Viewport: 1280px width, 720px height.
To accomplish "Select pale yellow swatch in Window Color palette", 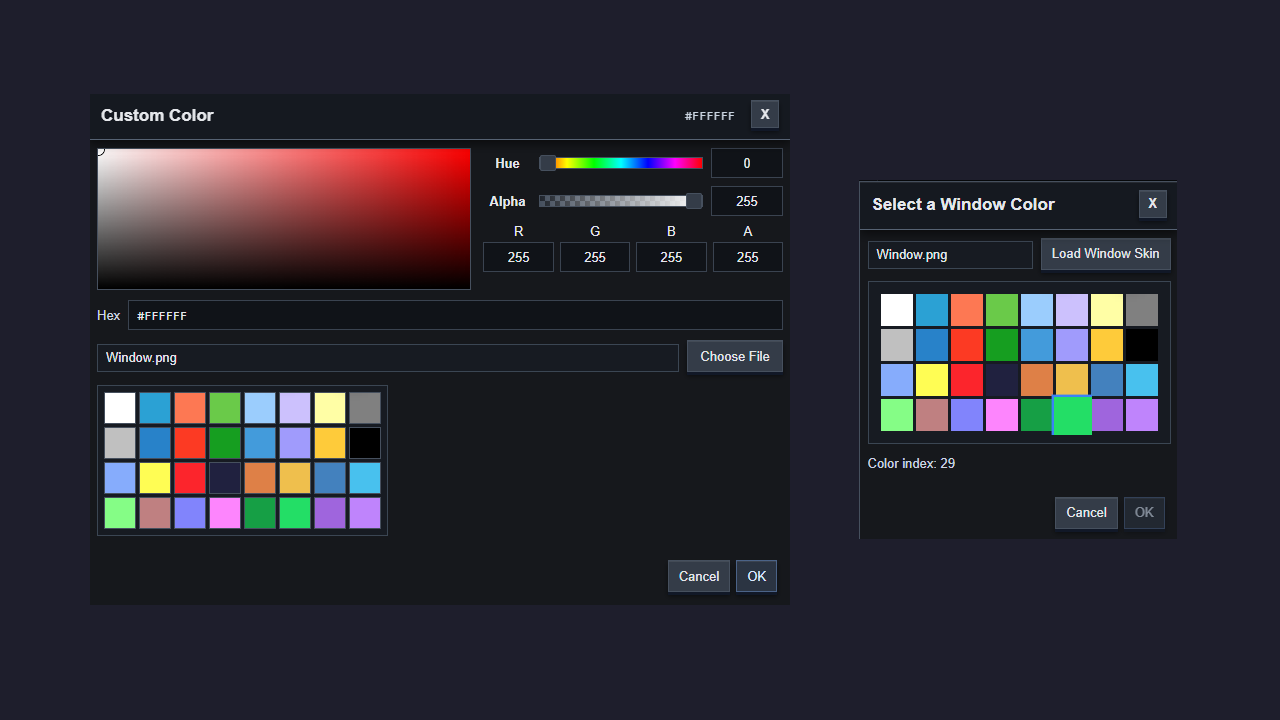I will (x=1107, y=310).
